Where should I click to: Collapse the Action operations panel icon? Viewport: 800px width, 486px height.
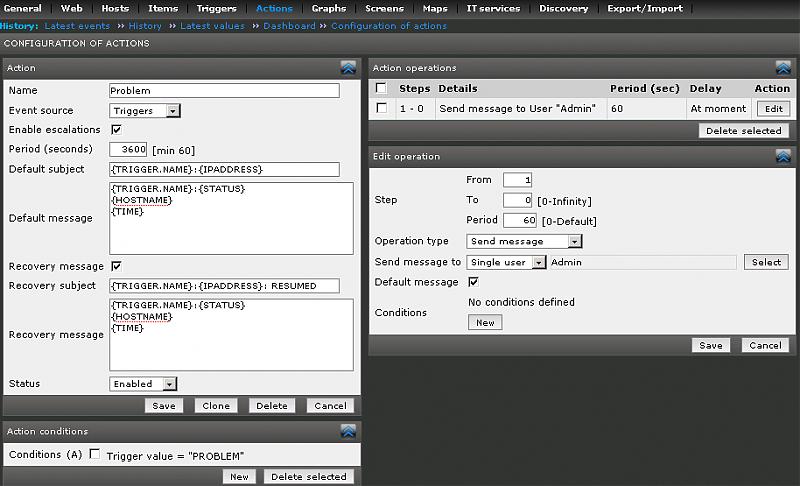click(x=782, y=68)
